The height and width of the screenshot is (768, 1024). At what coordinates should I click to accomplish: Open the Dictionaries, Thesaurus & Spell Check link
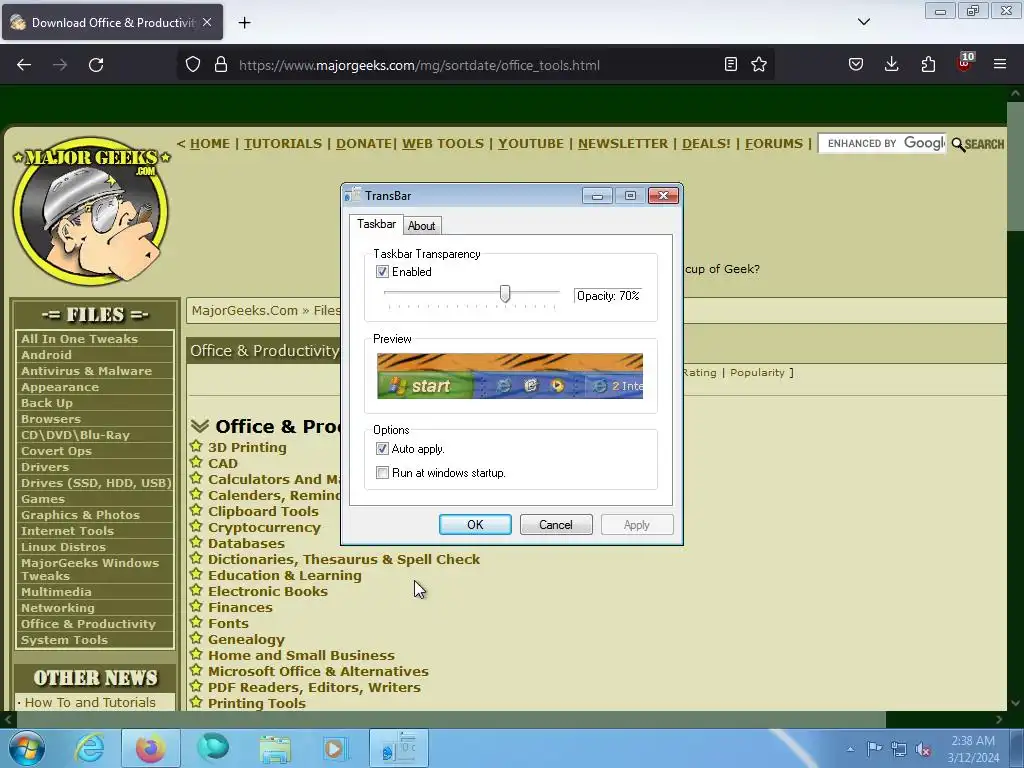[x=344, y=559]
